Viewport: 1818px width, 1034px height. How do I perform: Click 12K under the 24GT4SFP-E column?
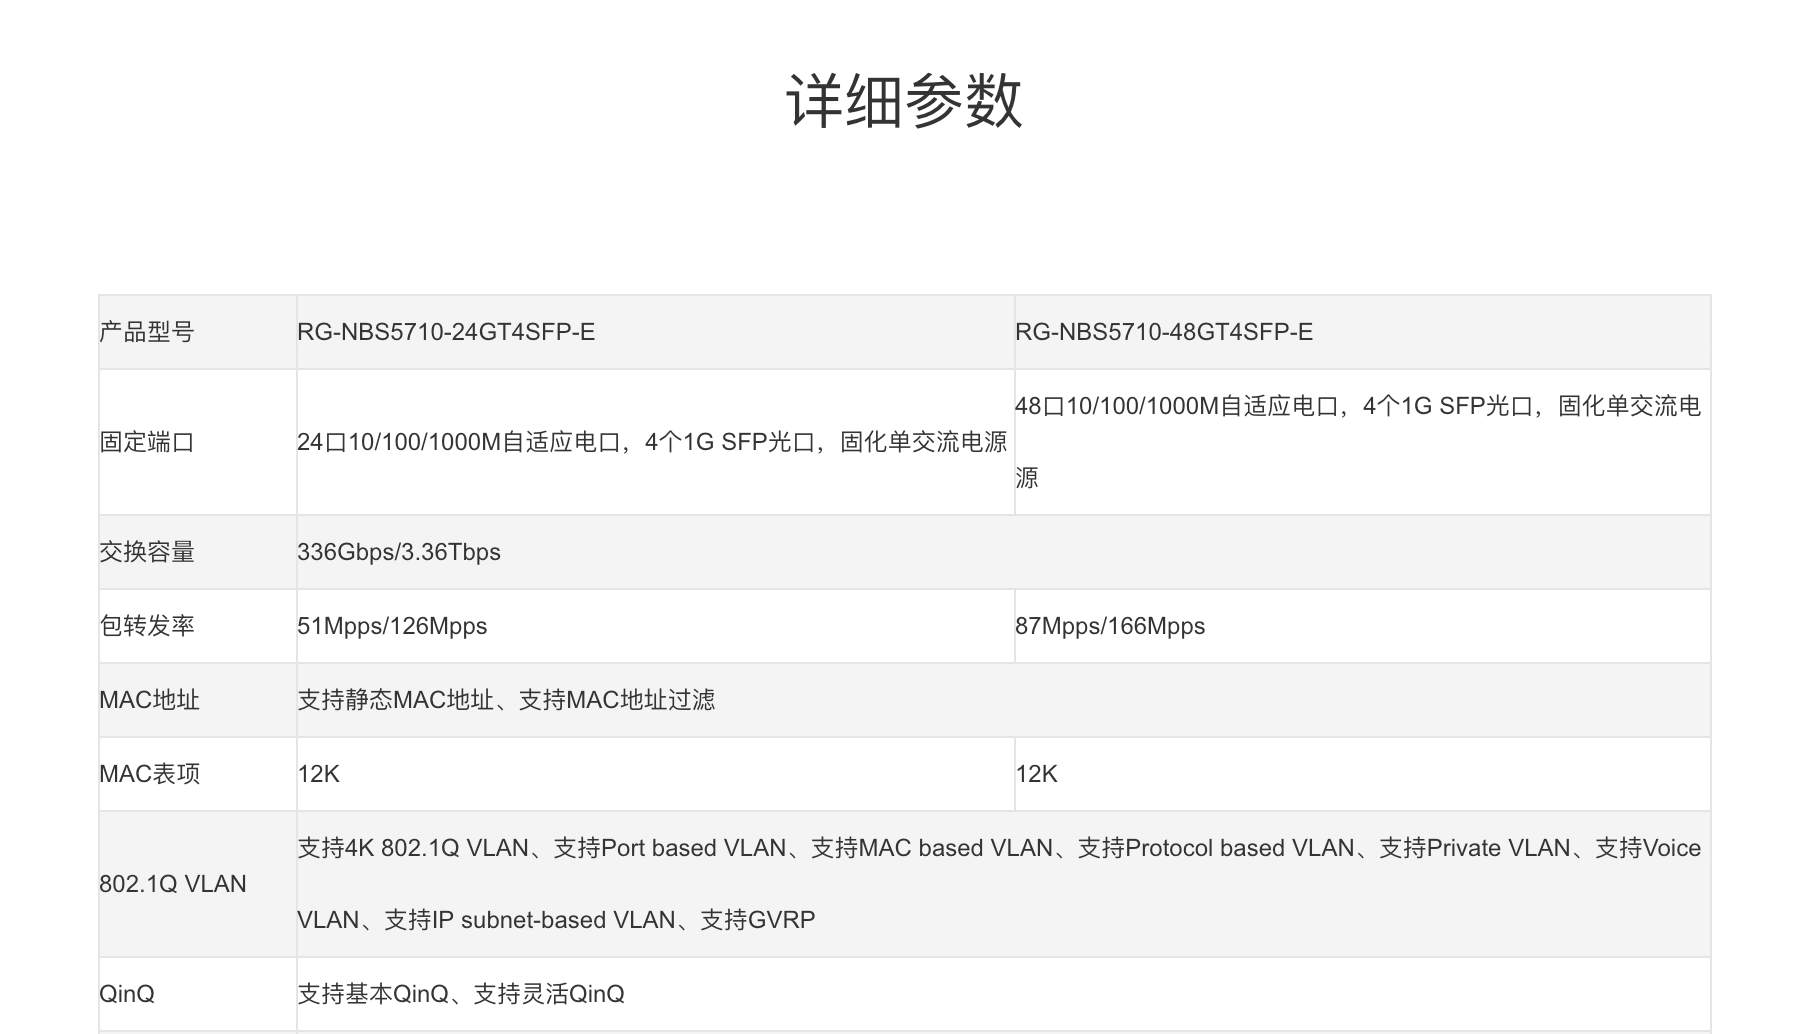[x=318, y=774]
